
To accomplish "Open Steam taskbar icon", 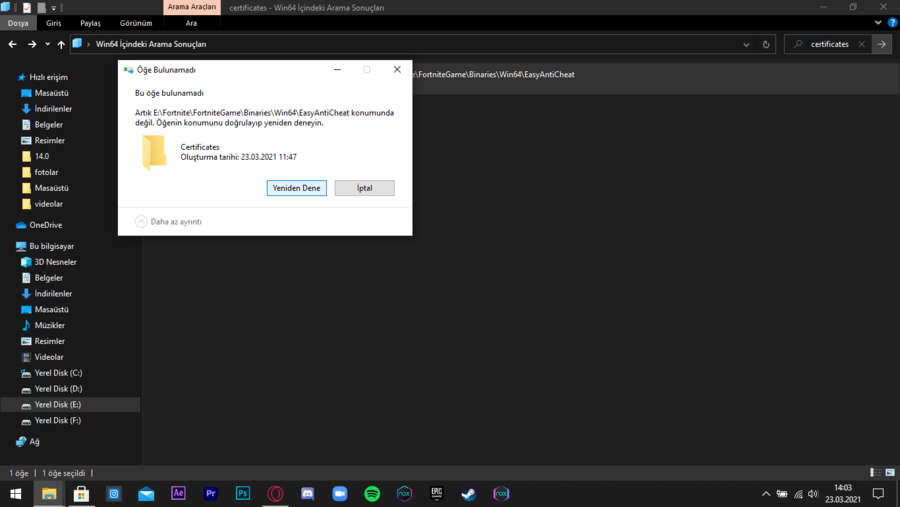I will (469, 494).
